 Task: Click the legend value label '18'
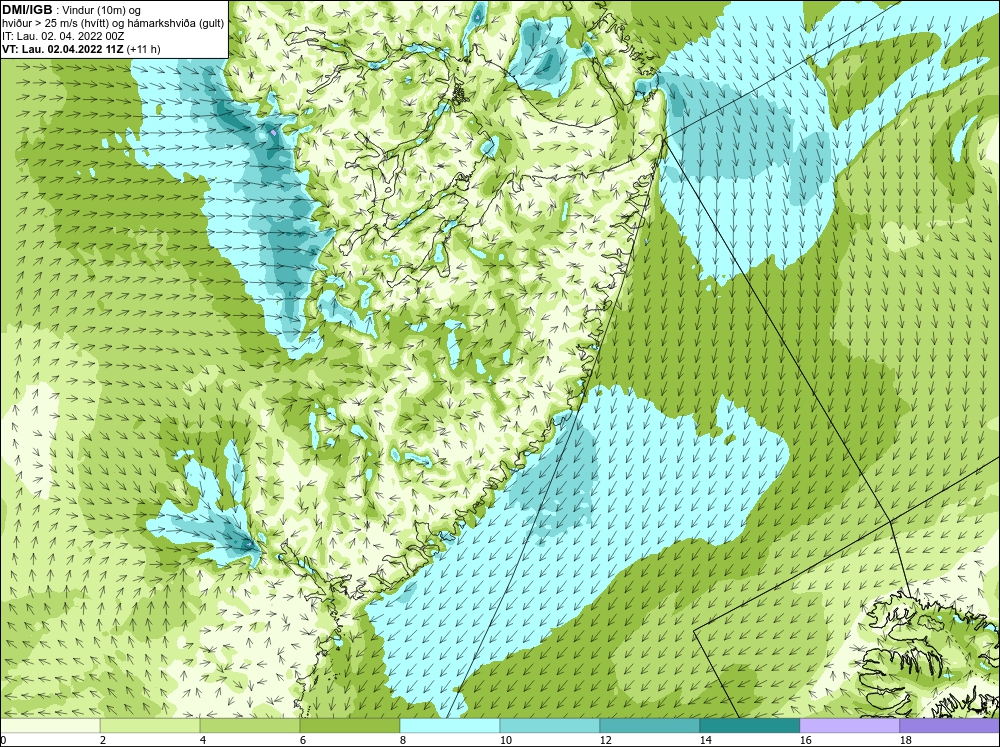click(x=905, y=740)
